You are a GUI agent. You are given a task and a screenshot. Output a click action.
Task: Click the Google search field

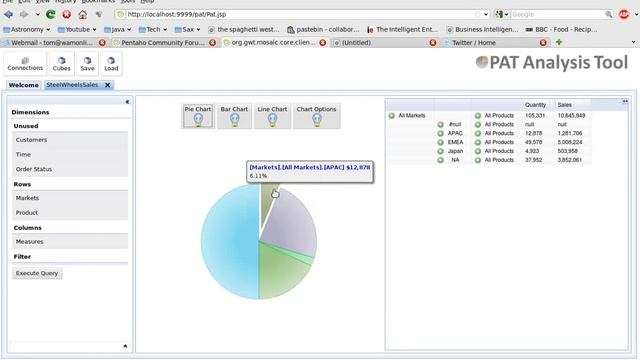point(557,14)
